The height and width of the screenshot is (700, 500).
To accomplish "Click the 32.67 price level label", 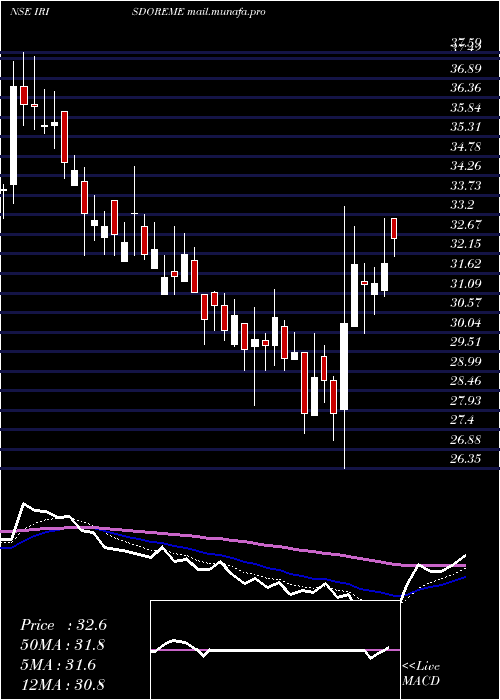I will point(466,225).
